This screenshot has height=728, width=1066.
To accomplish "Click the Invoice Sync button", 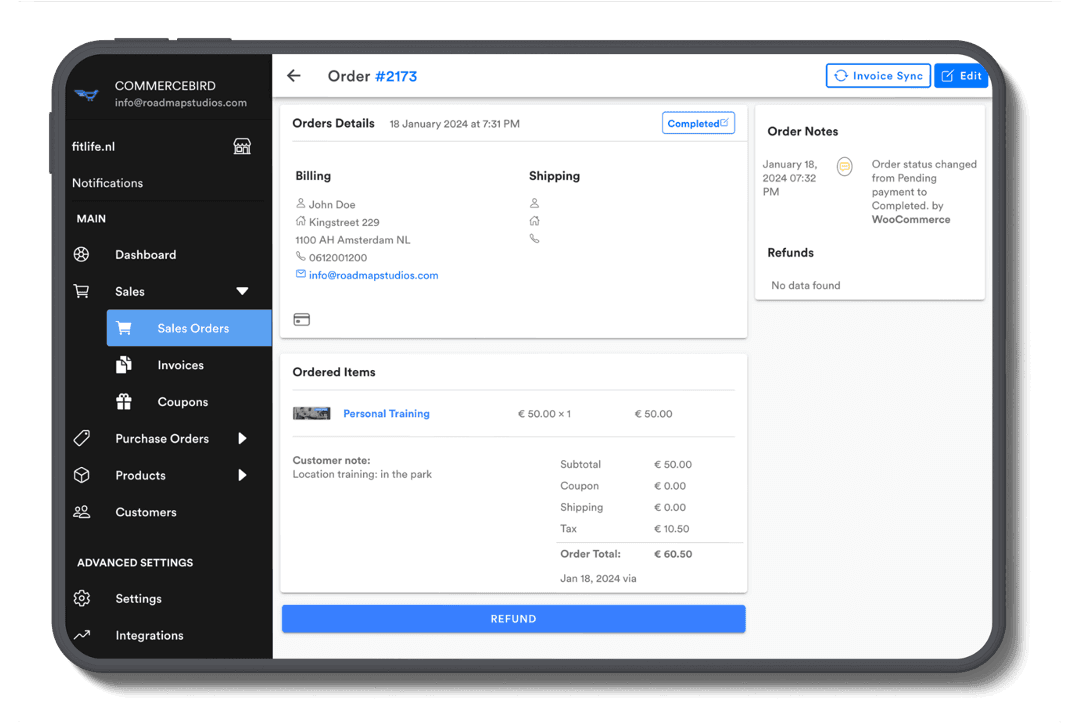I will [x=878, y=75].
